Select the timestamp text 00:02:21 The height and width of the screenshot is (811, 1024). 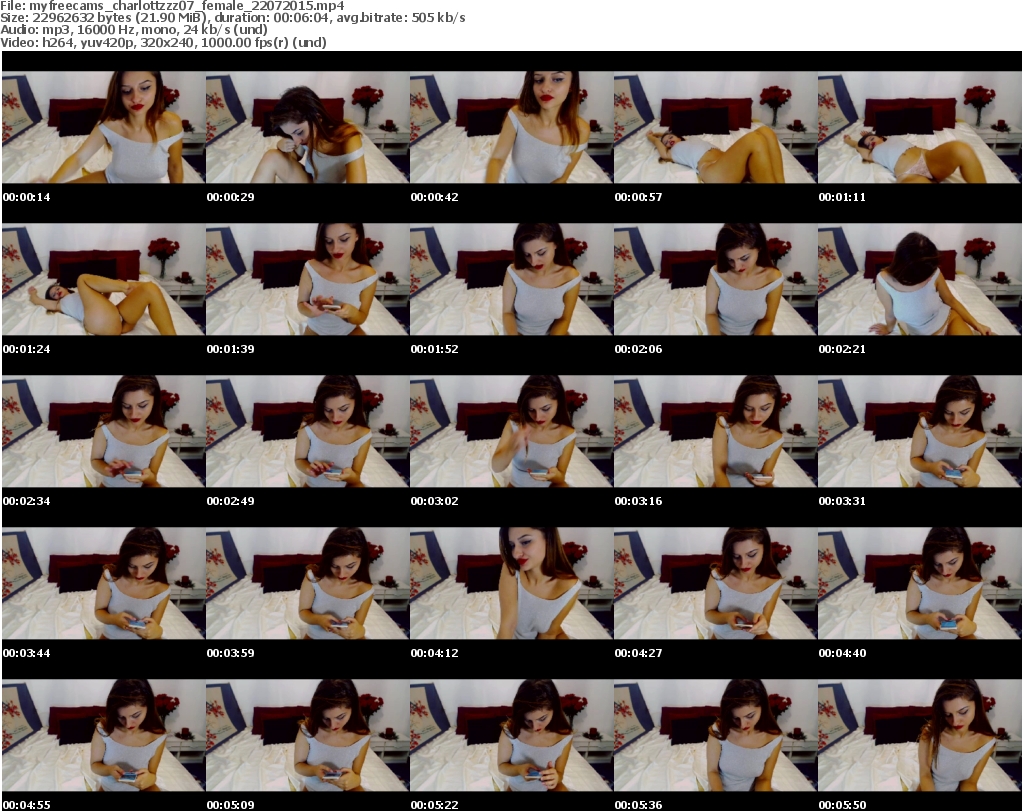pos(842,349)
